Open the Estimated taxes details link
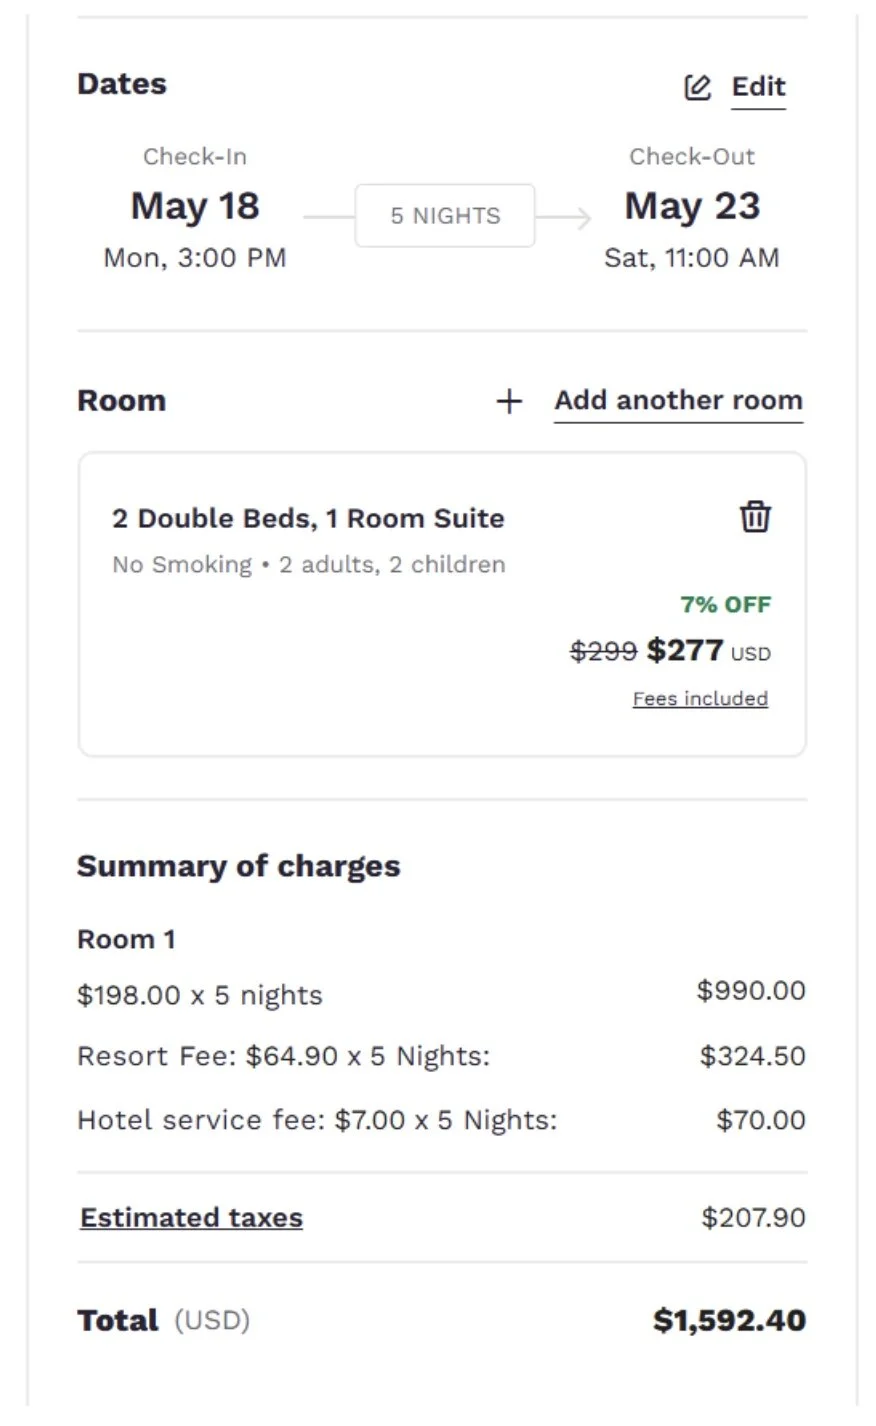 [191, 1218]
